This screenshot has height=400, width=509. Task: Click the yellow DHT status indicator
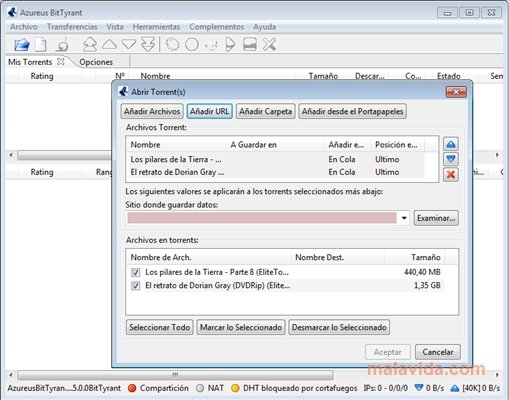[235, 388]
